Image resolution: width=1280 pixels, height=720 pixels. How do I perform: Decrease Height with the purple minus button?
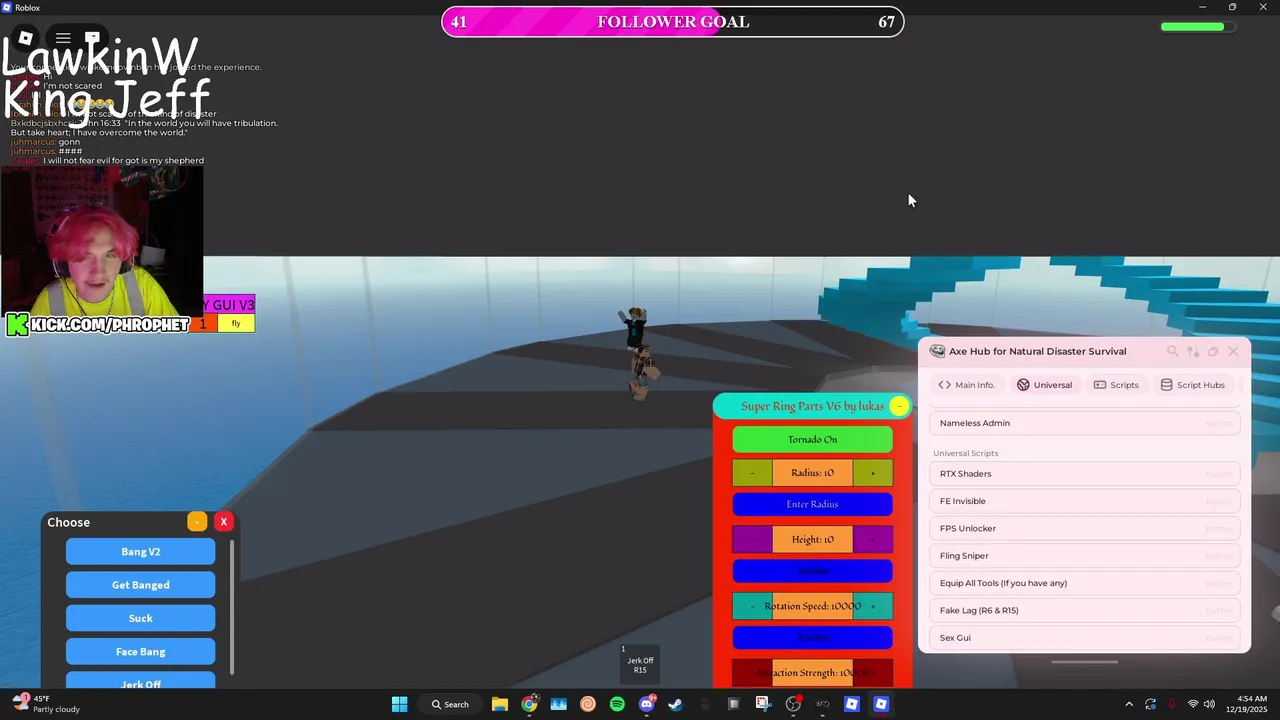coord(752,539)
